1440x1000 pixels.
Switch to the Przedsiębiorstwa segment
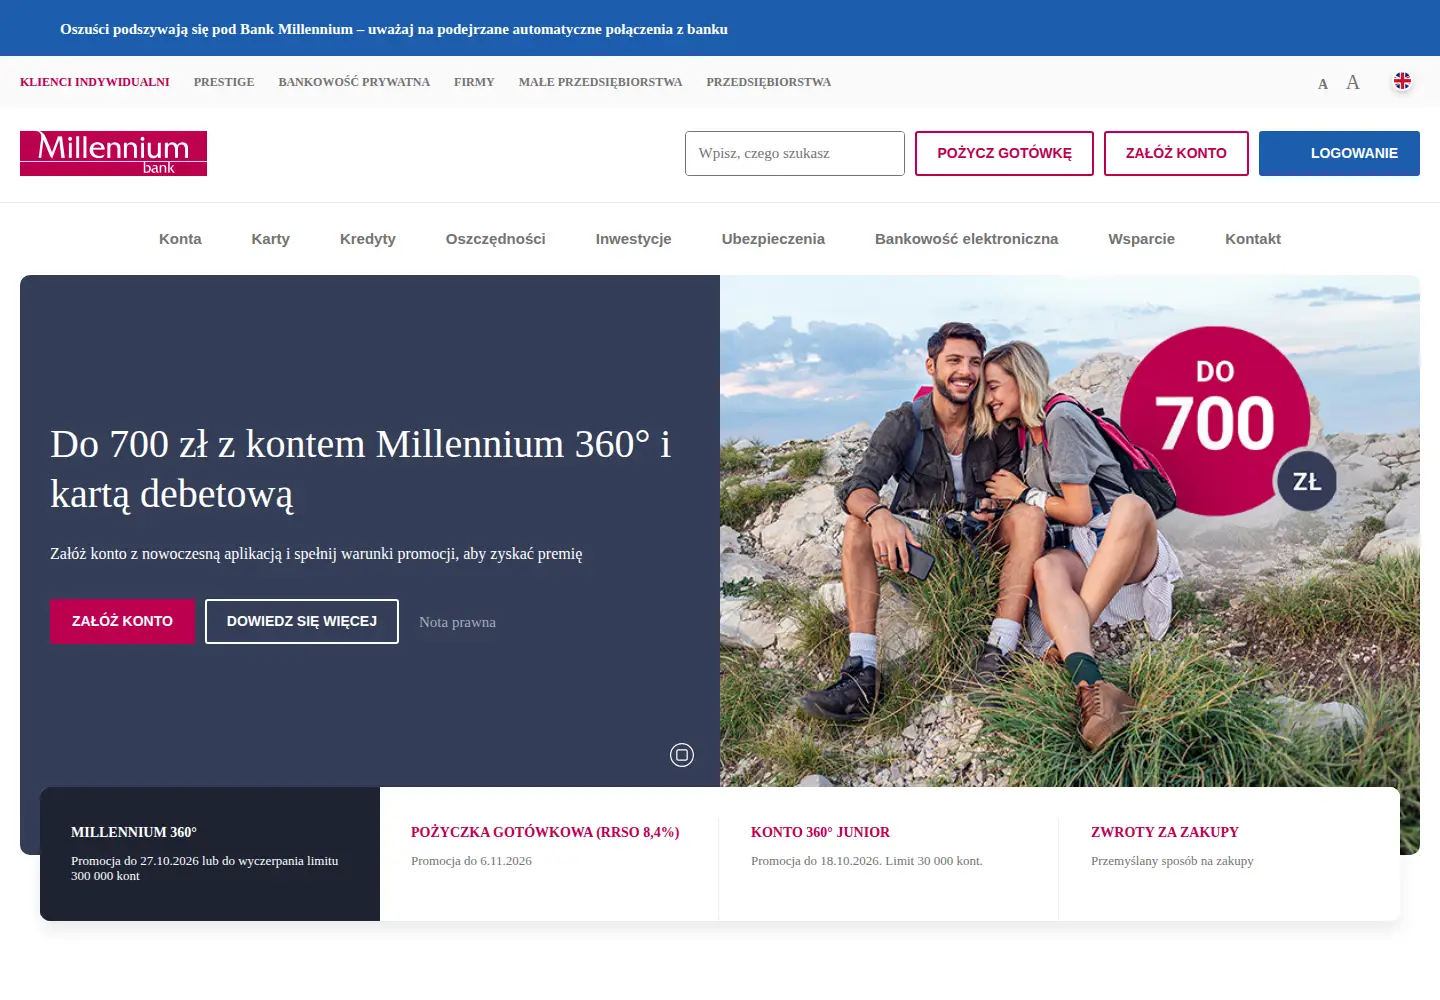[769, 82]
